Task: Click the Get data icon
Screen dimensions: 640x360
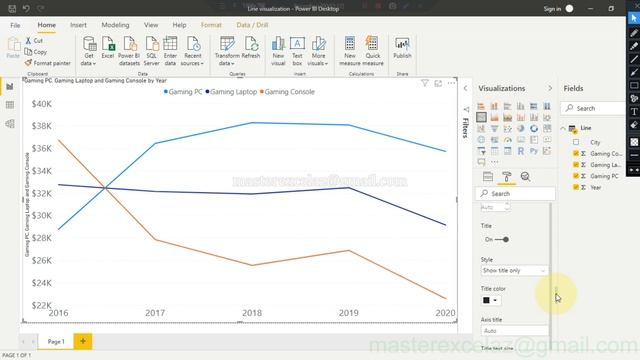Action: [x=89, y=44]
